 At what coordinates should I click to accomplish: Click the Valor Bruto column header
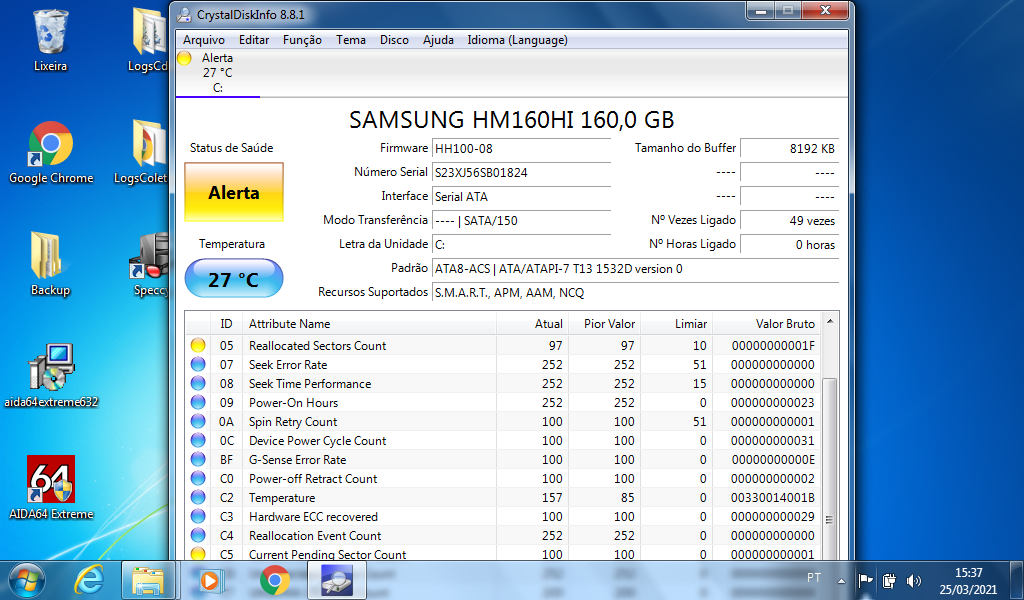(x=766, y=324)
